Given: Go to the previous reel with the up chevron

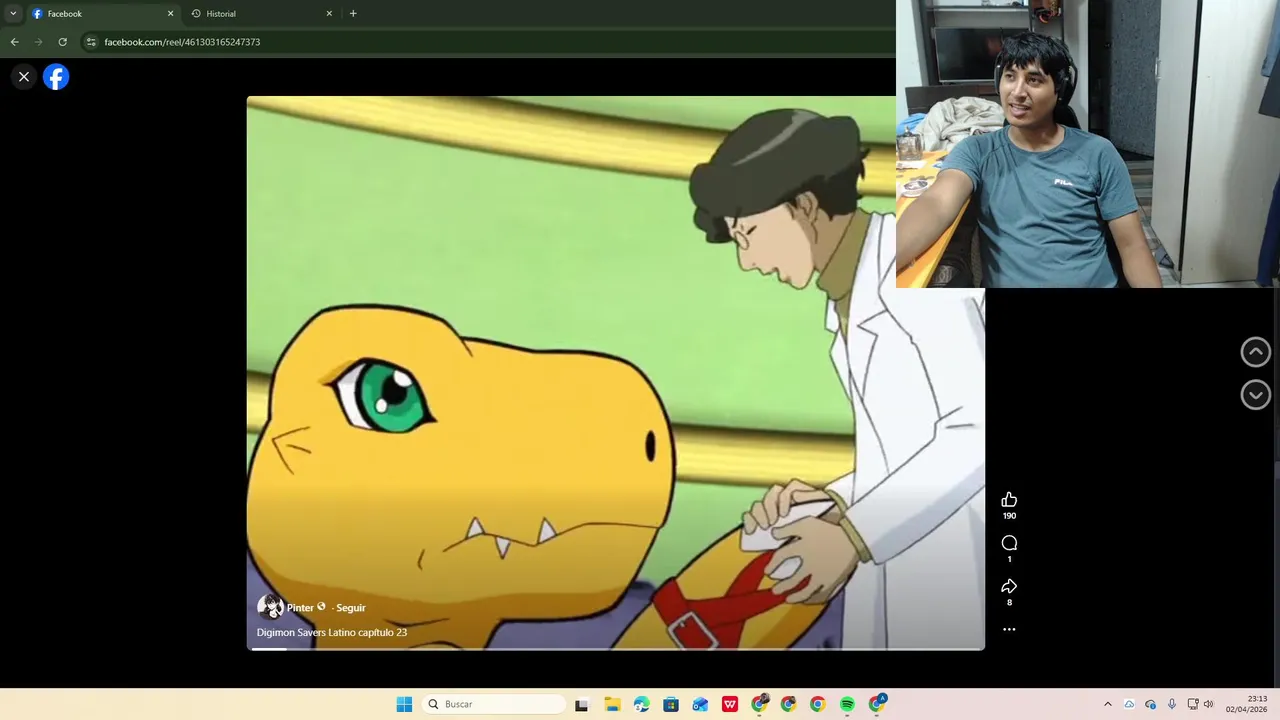Looking at the screenshot, I should pyautogui.click(x=1256, y=352).
